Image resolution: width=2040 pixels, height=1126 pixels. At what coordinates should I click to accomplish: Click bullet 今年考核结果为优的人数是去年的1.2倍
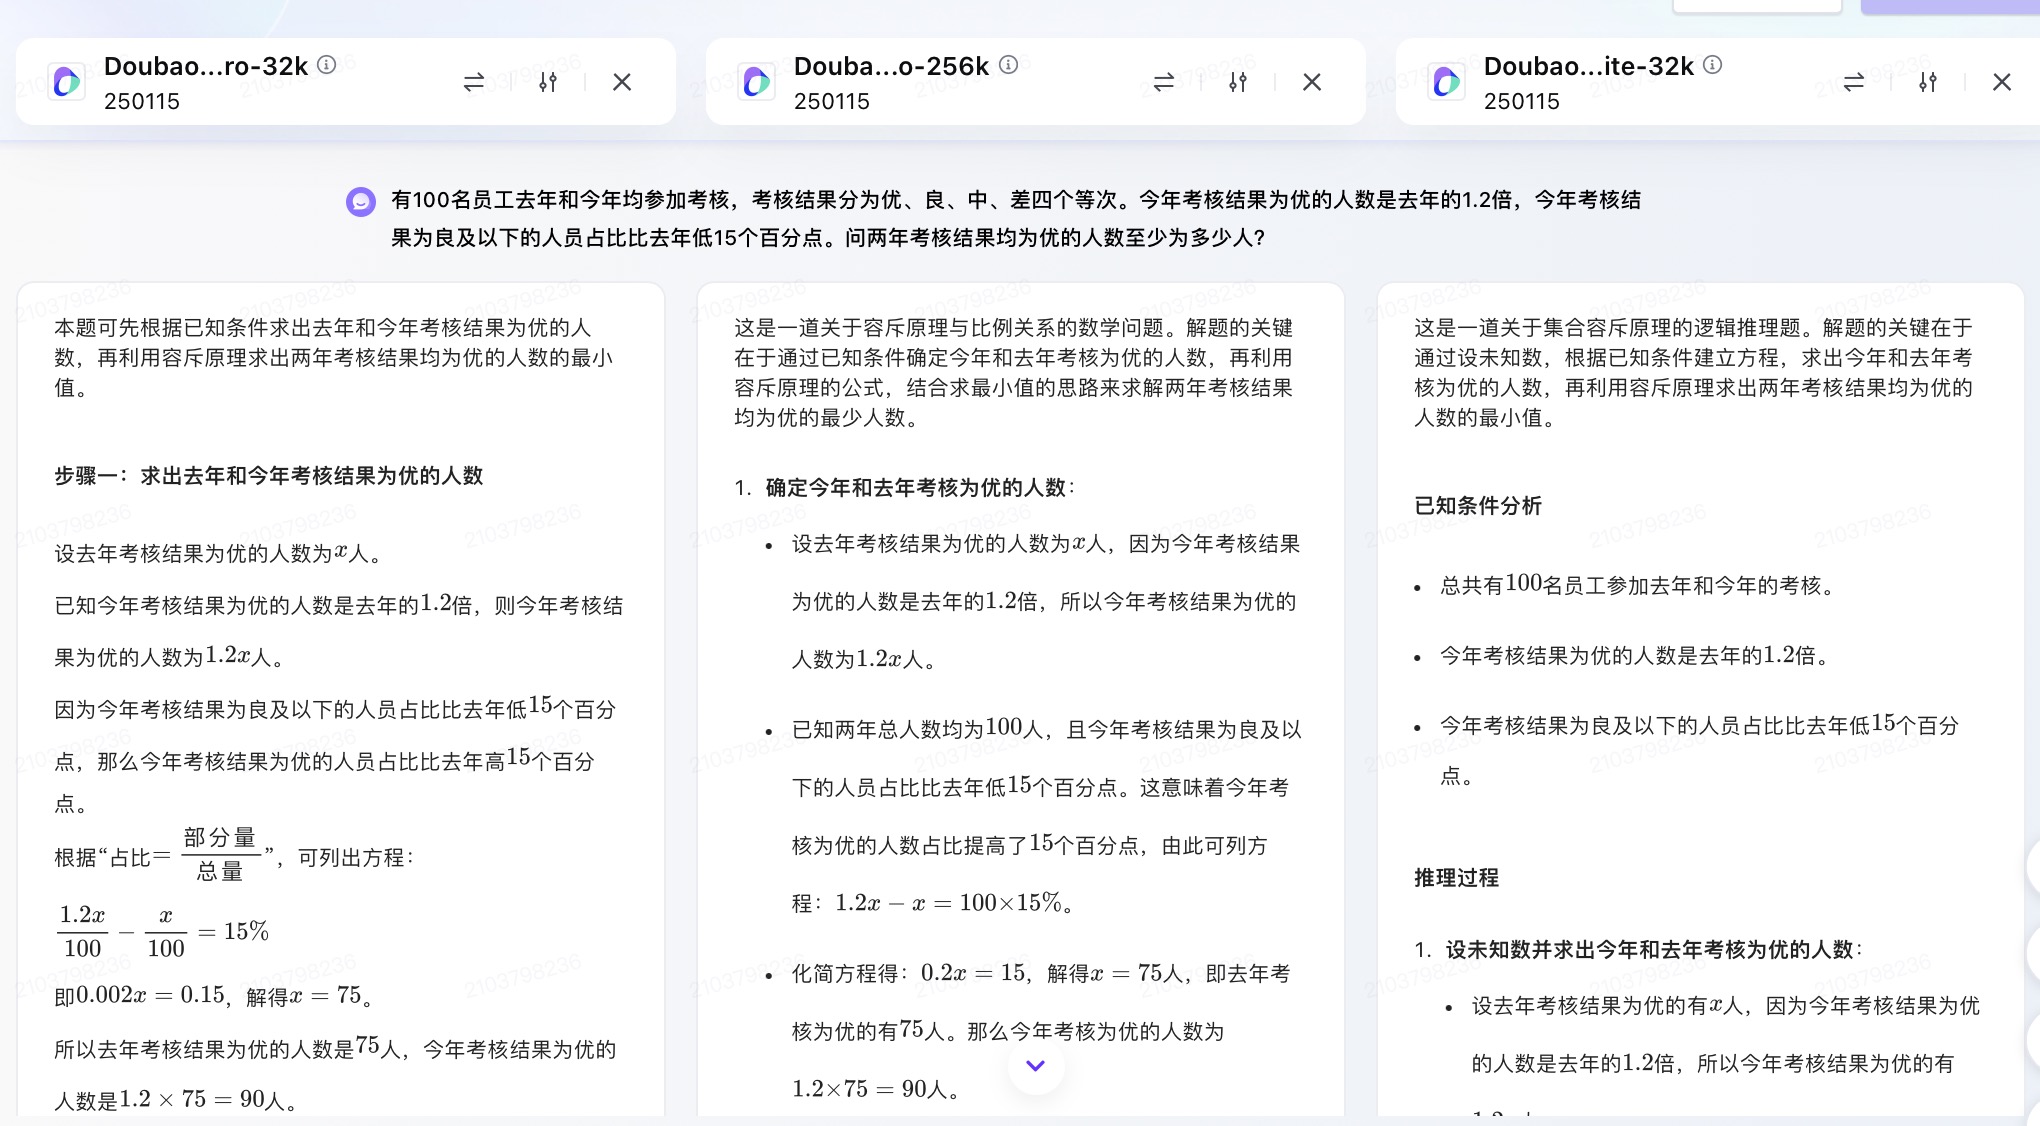(x=1634, y=656)
